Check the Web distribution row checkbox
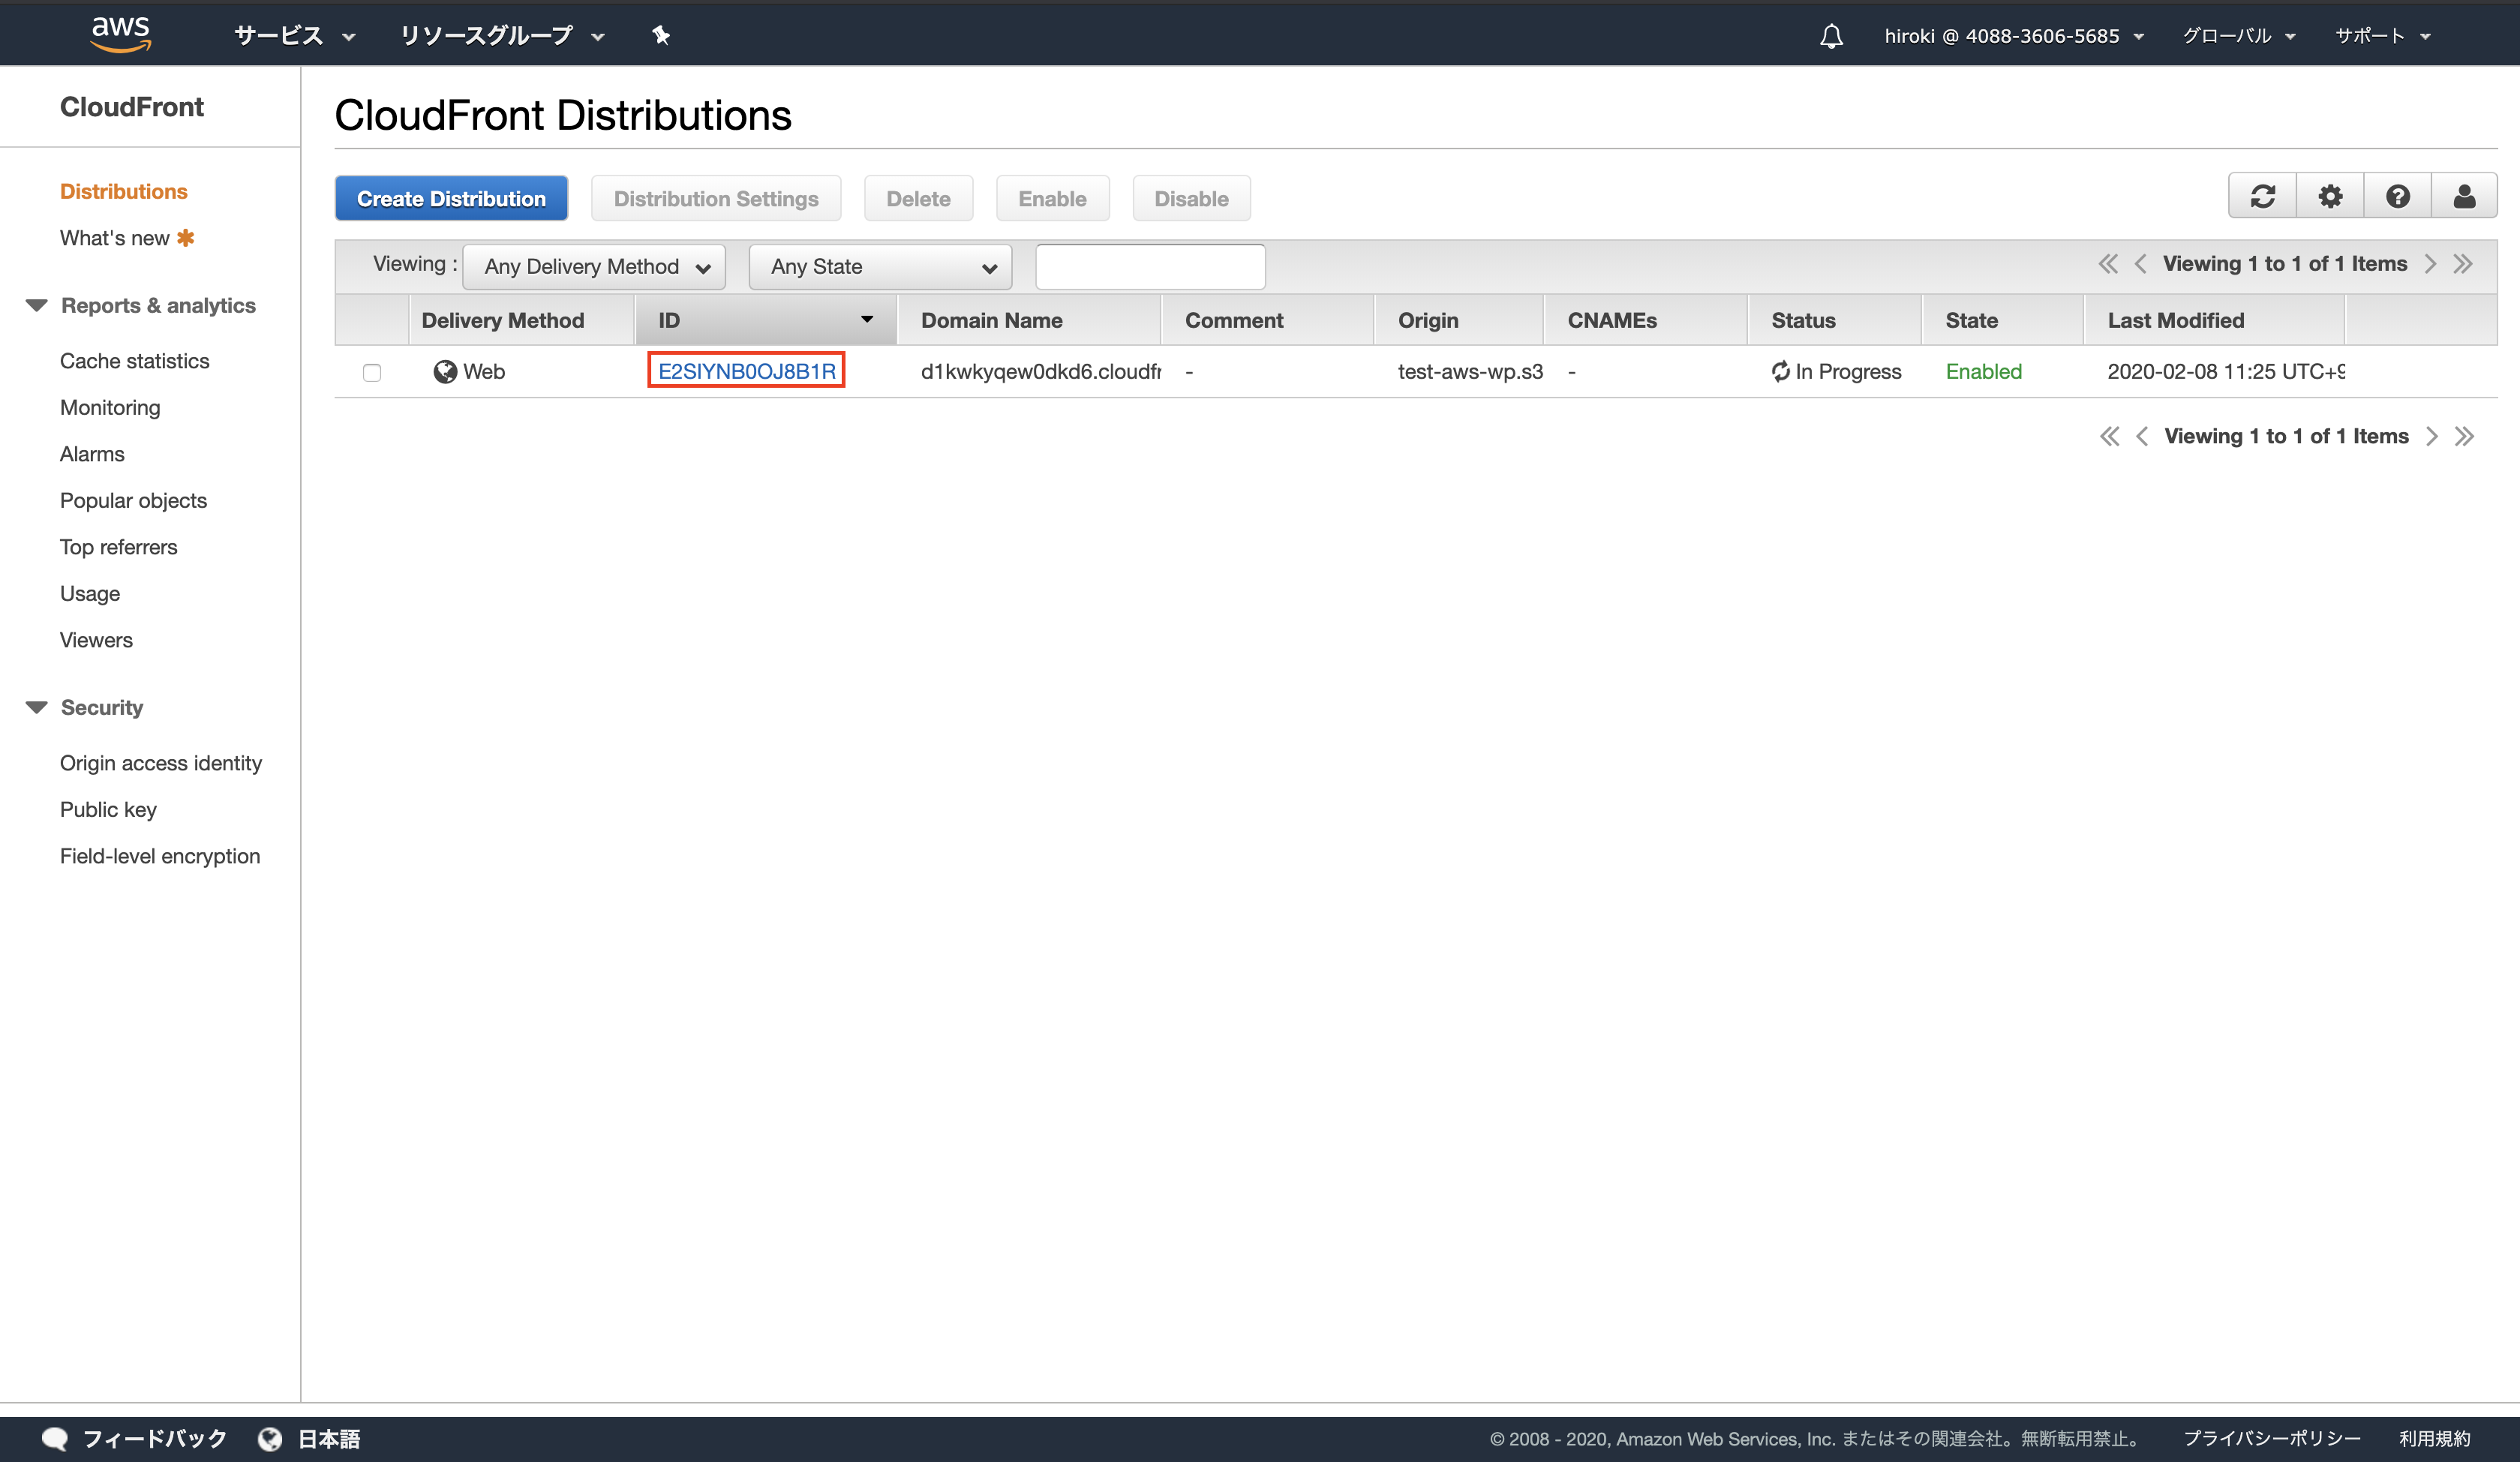Viewport: 2520px width, 1462px height. (x=372, y=373)
